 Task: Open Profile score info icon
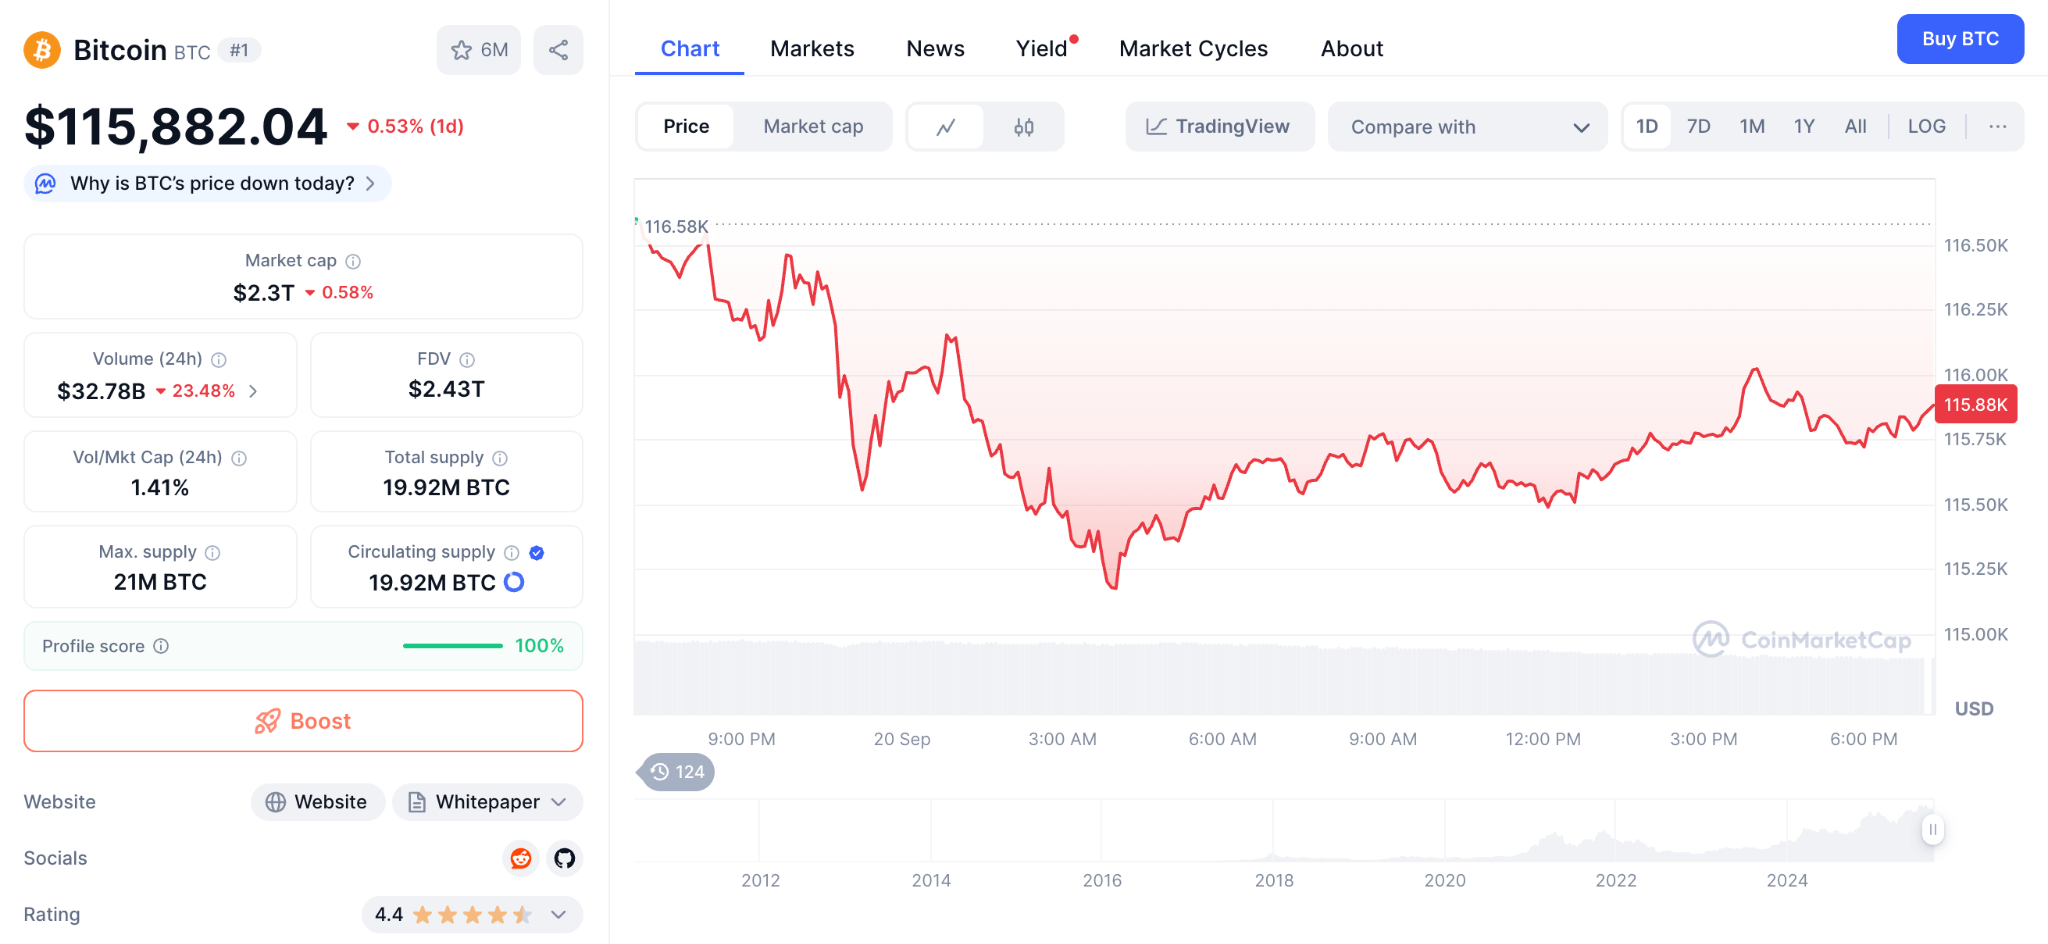click(161, 646)
